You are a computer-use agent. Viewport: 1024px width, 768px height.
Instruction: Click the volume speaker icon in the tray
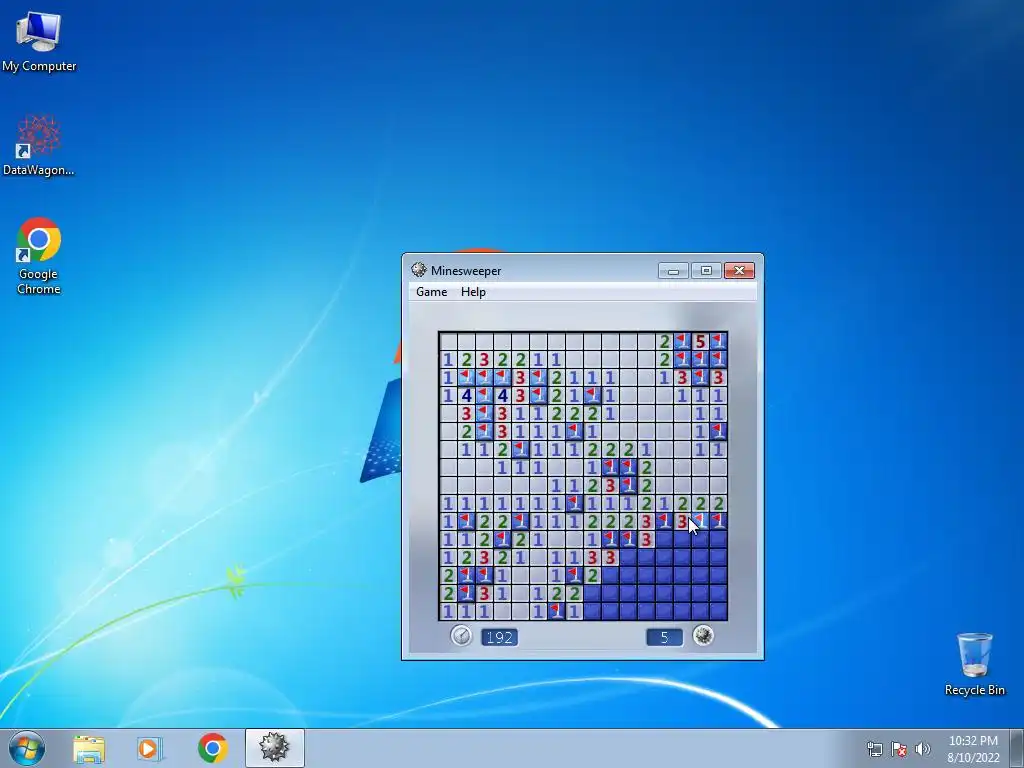click(922, 749)
